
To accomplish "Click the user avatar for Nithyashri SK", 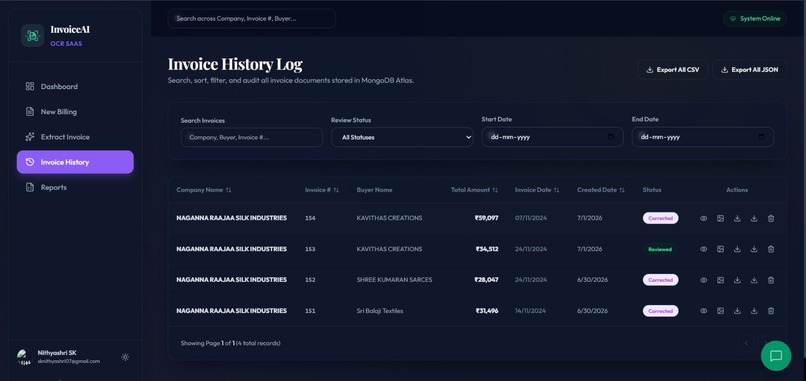I will click(x=24, y=357).
